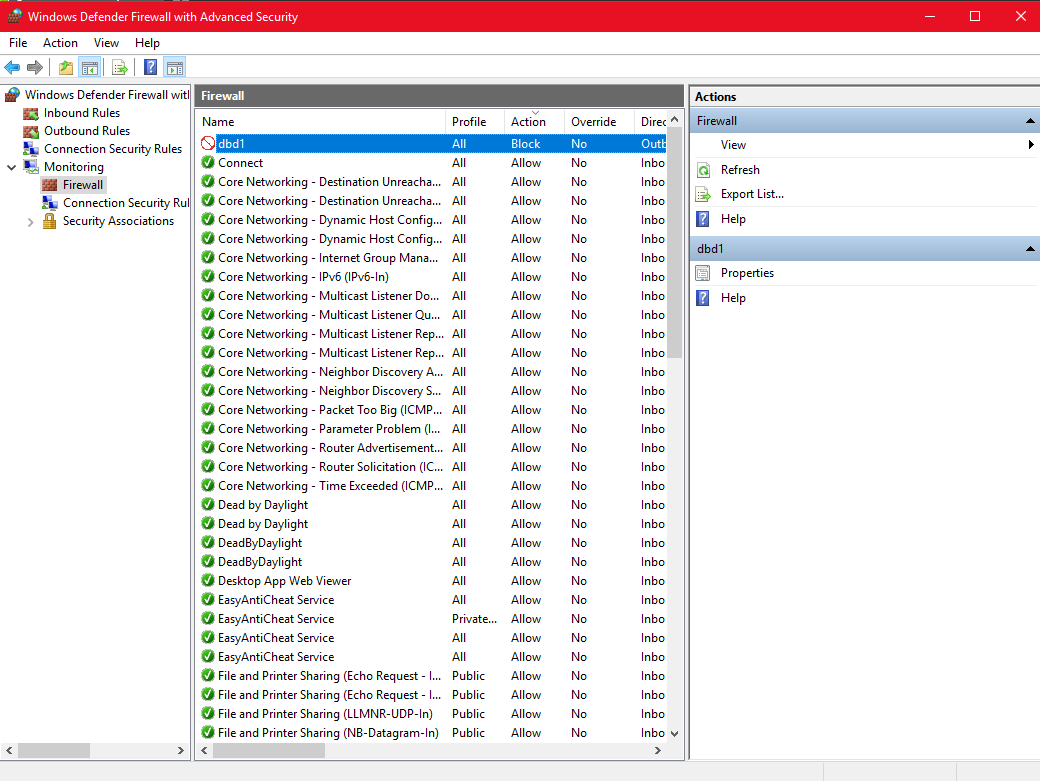Click the Inbound Rules tree icon
Viewport: 1040px width, 781px height.
31,113
